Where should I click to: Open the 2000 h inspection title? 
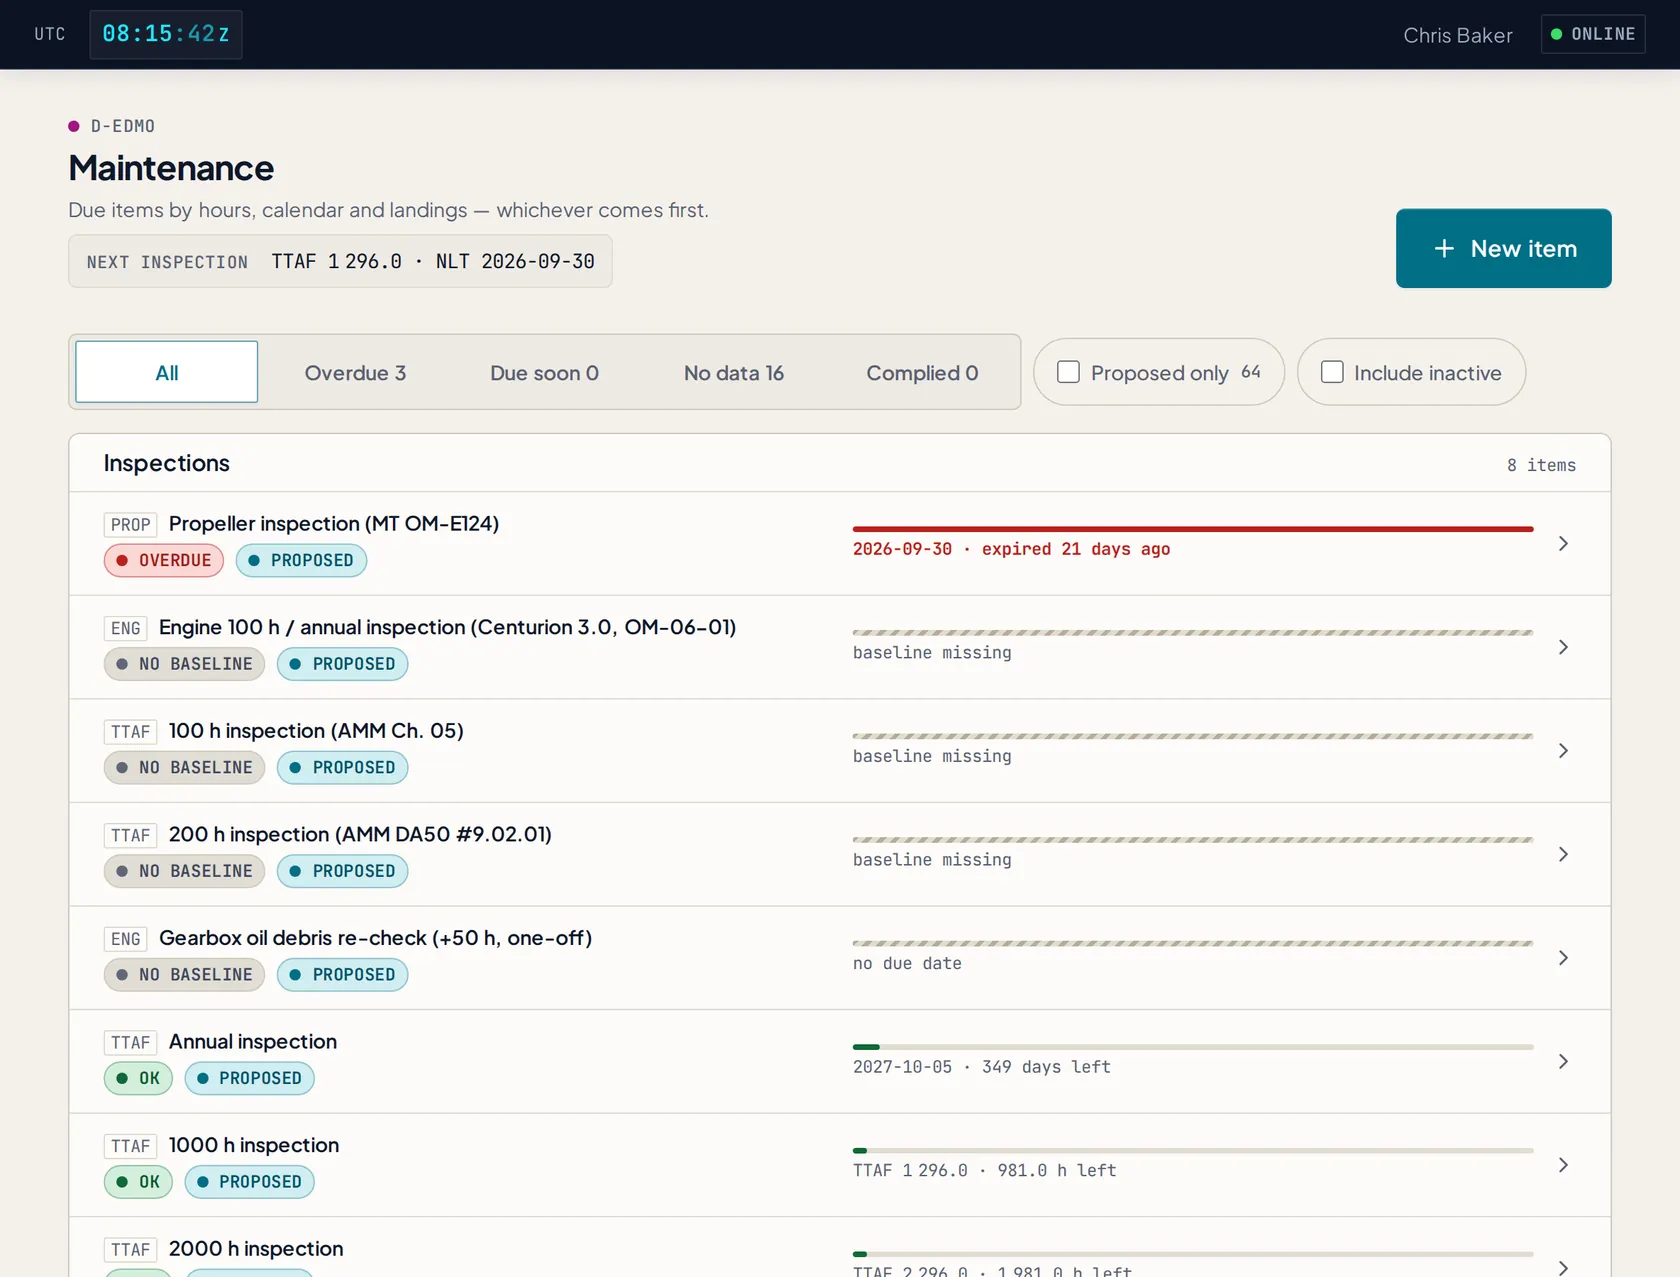click(x=256, y=1249)
